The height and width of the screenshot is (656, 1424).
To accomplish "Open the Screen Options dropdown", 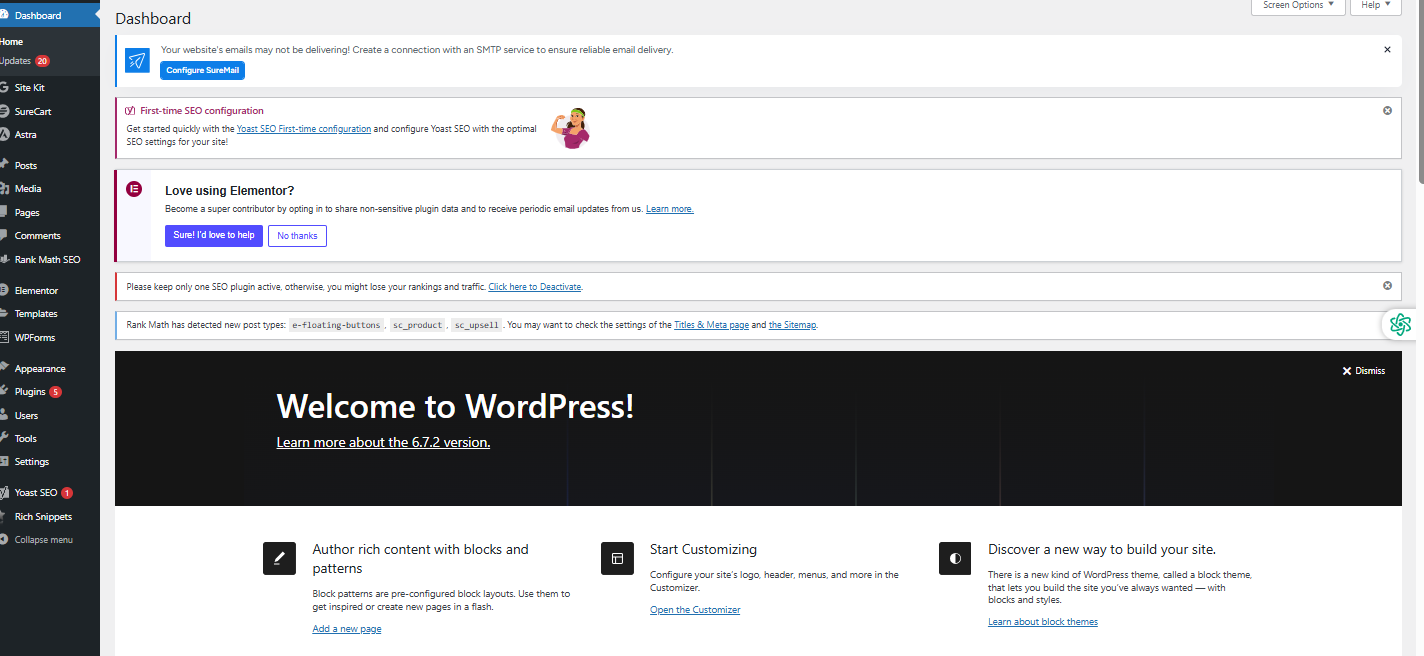I will click(x=1298, y=6).
